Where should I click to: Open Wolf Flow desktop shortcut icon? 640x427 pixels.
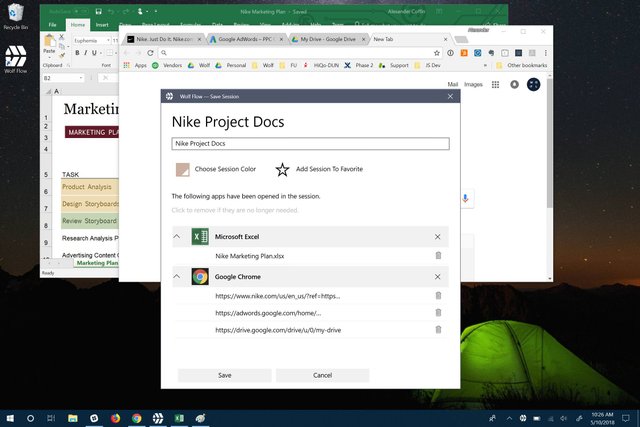pos(15,55)
